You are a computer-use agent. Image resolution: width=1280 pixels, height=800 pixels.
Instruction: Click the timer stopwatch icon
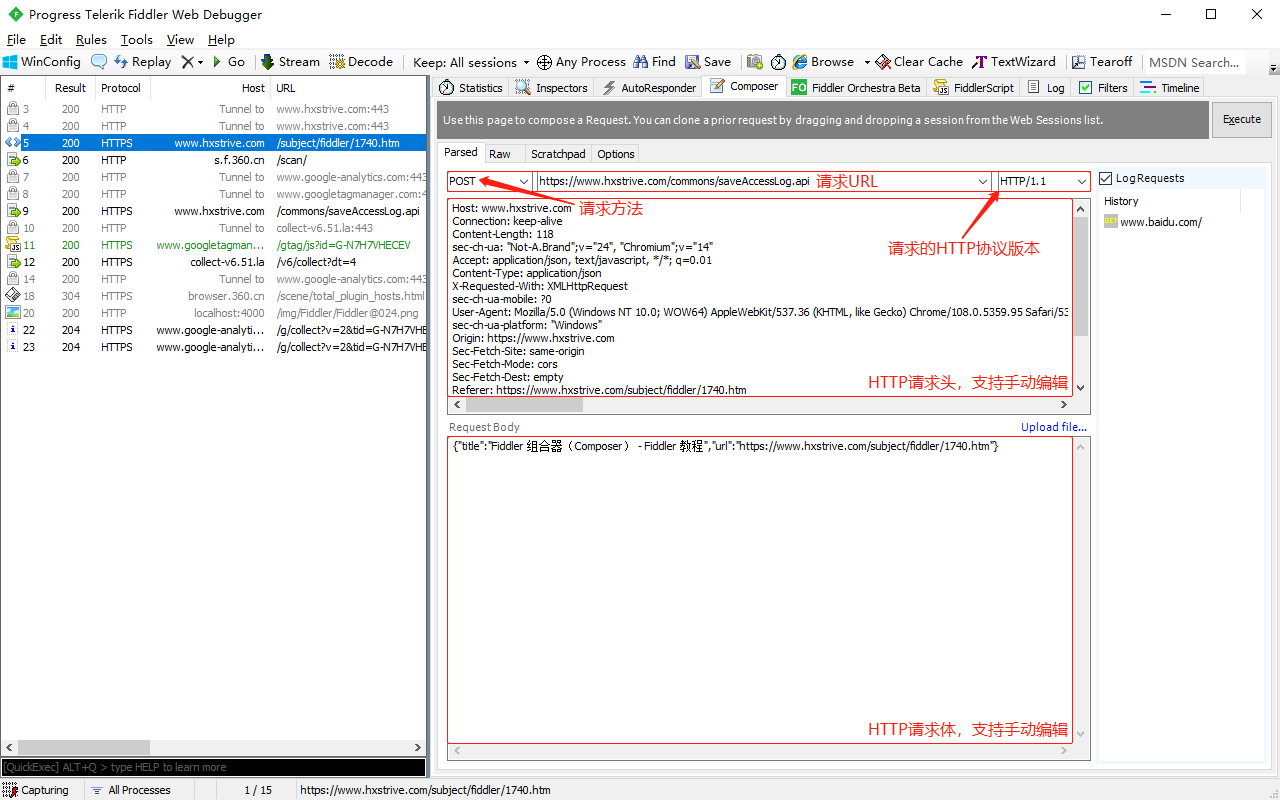click(779, 62)
